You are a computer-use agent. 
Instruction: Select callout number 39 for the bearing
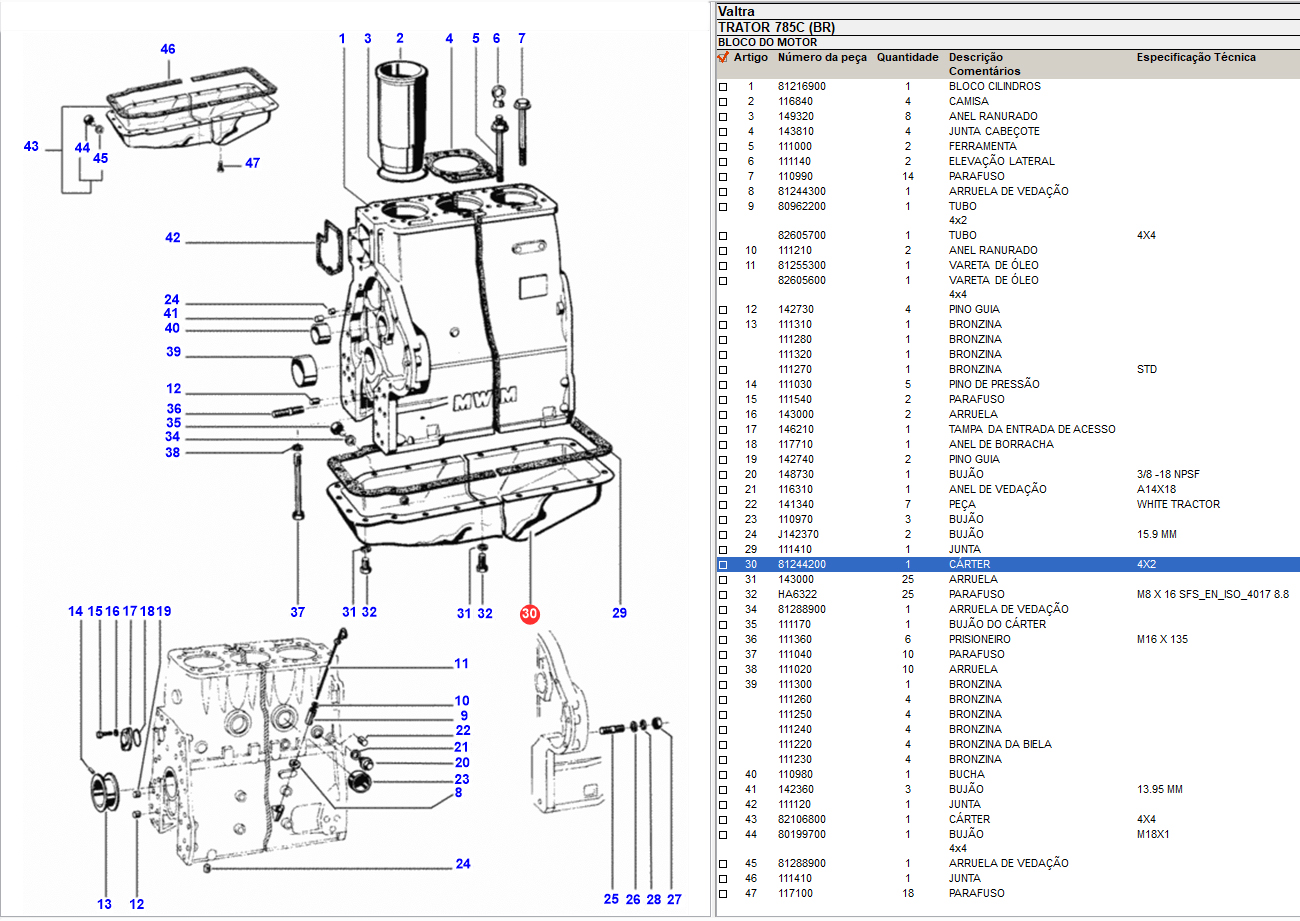click(x=173, y=352)
